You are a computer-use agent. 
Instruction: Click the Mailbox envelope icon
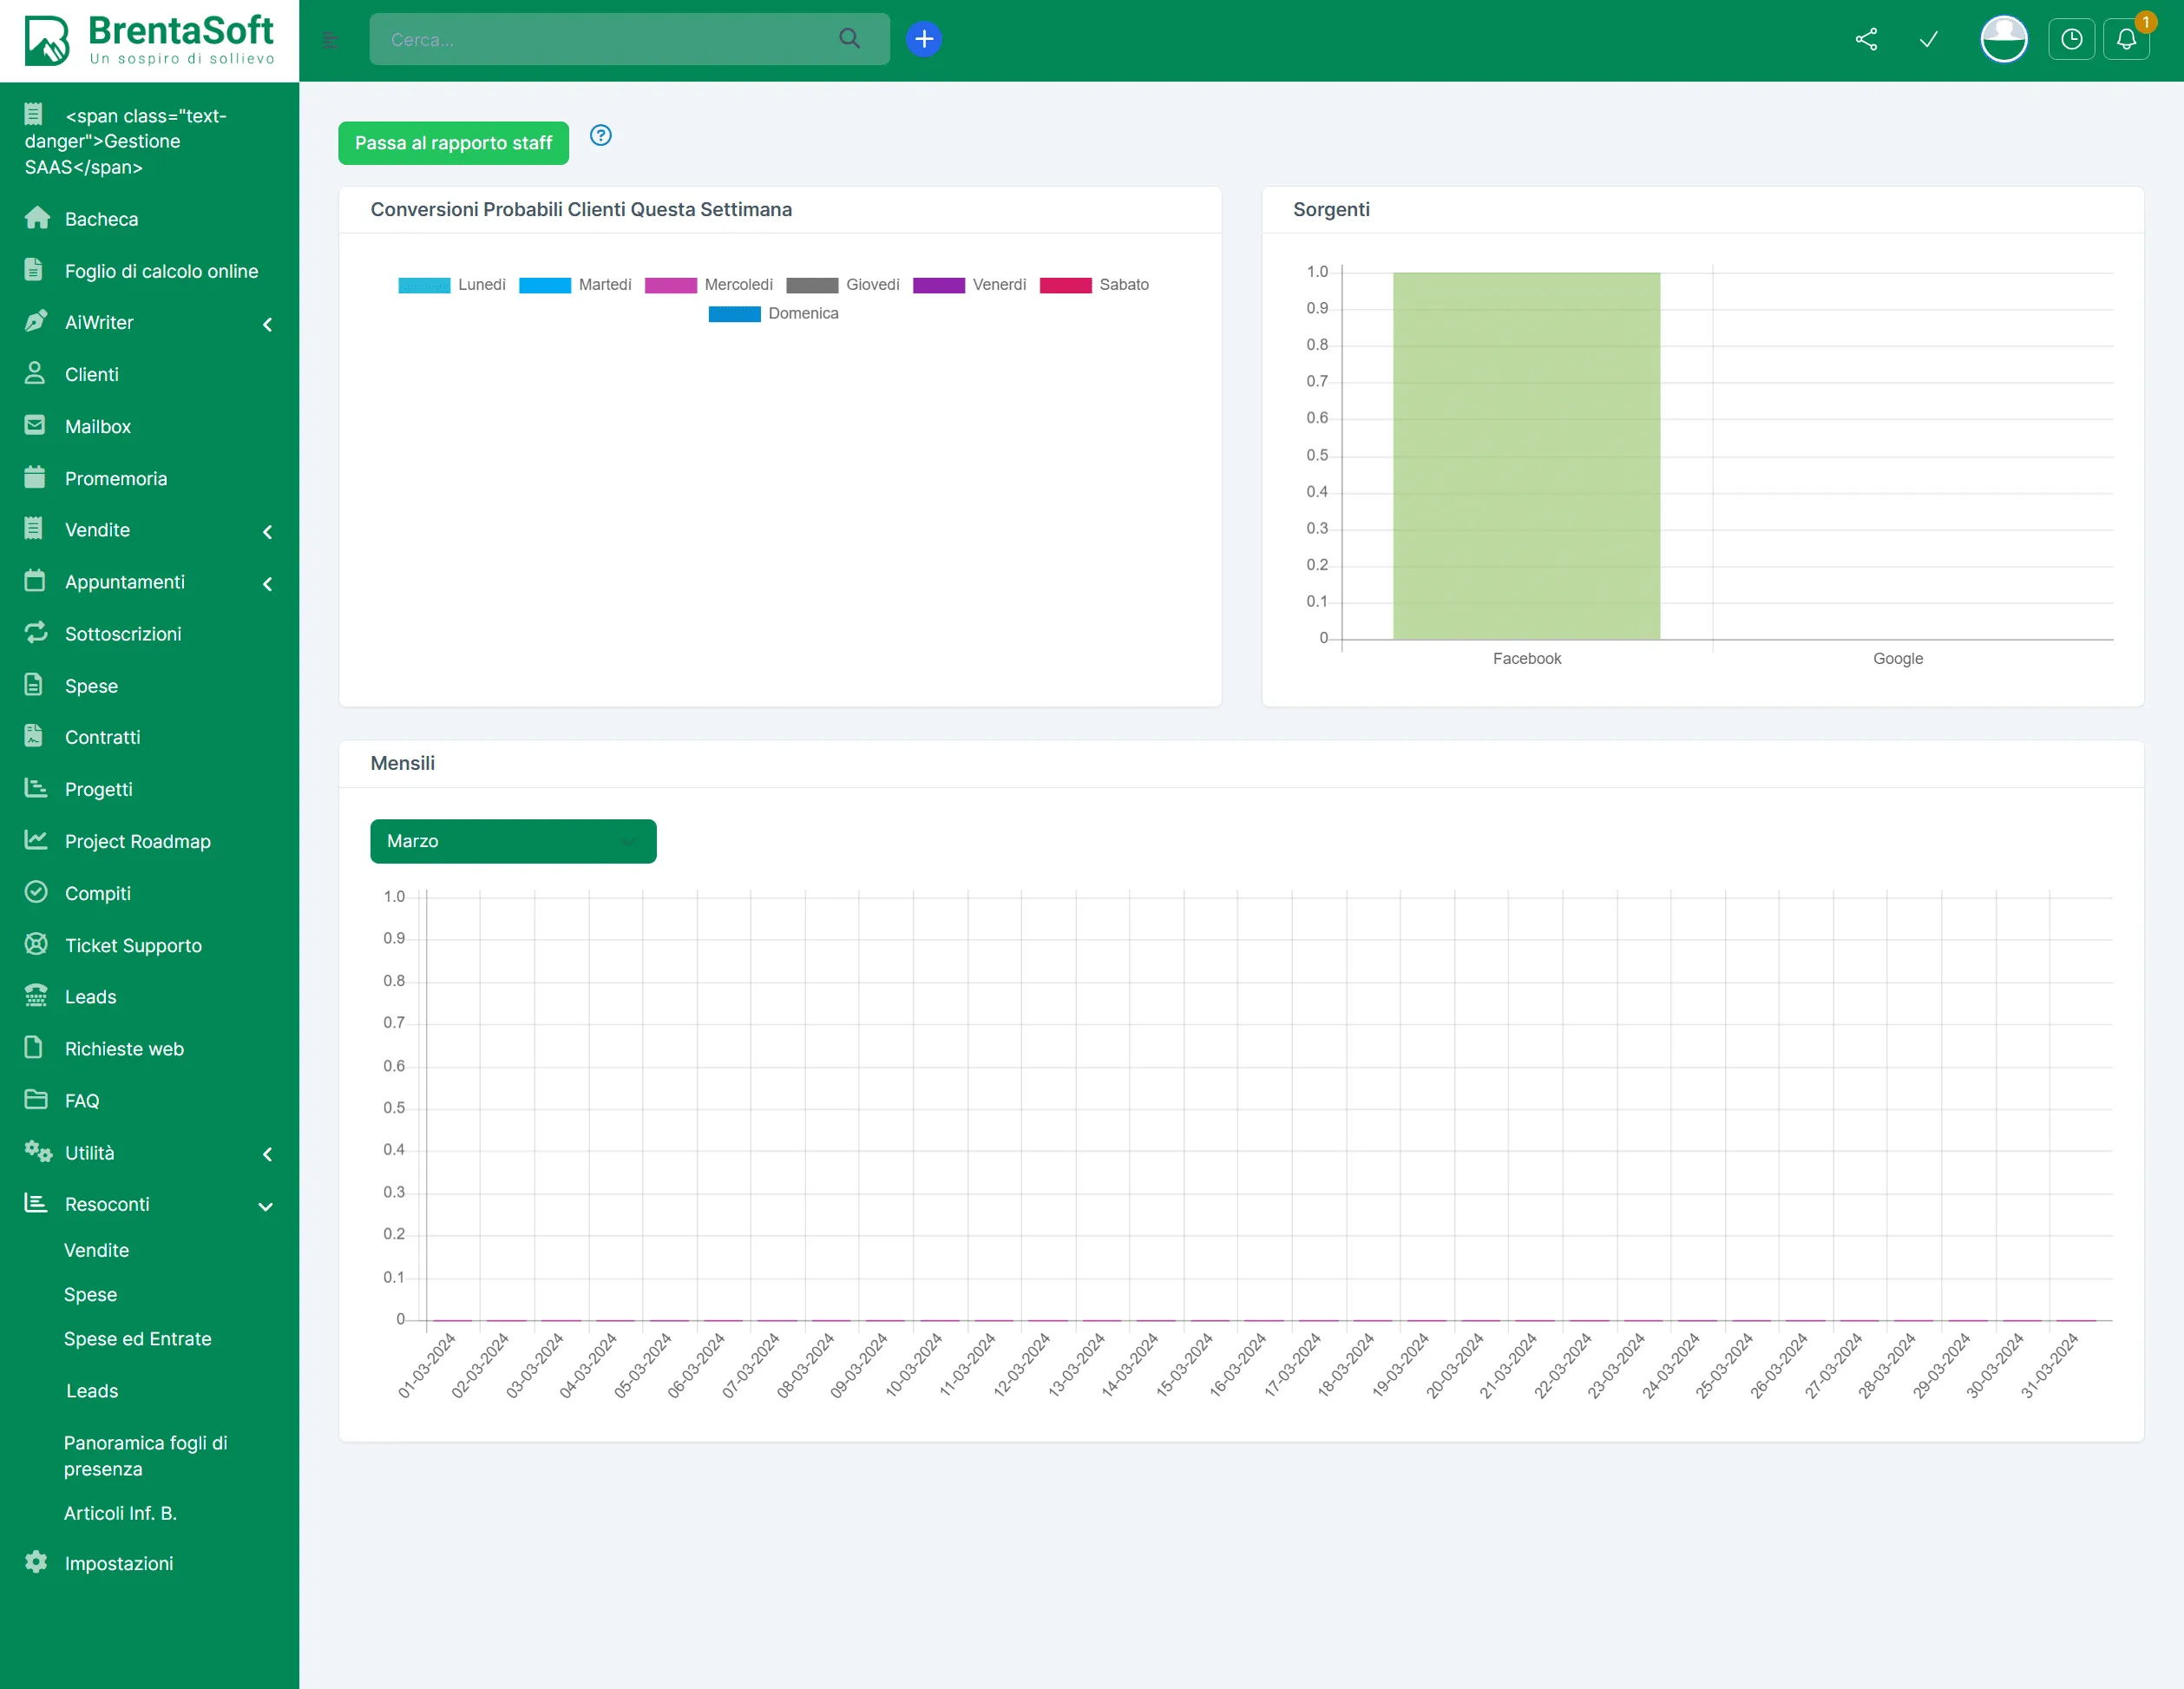pos(35,425)
